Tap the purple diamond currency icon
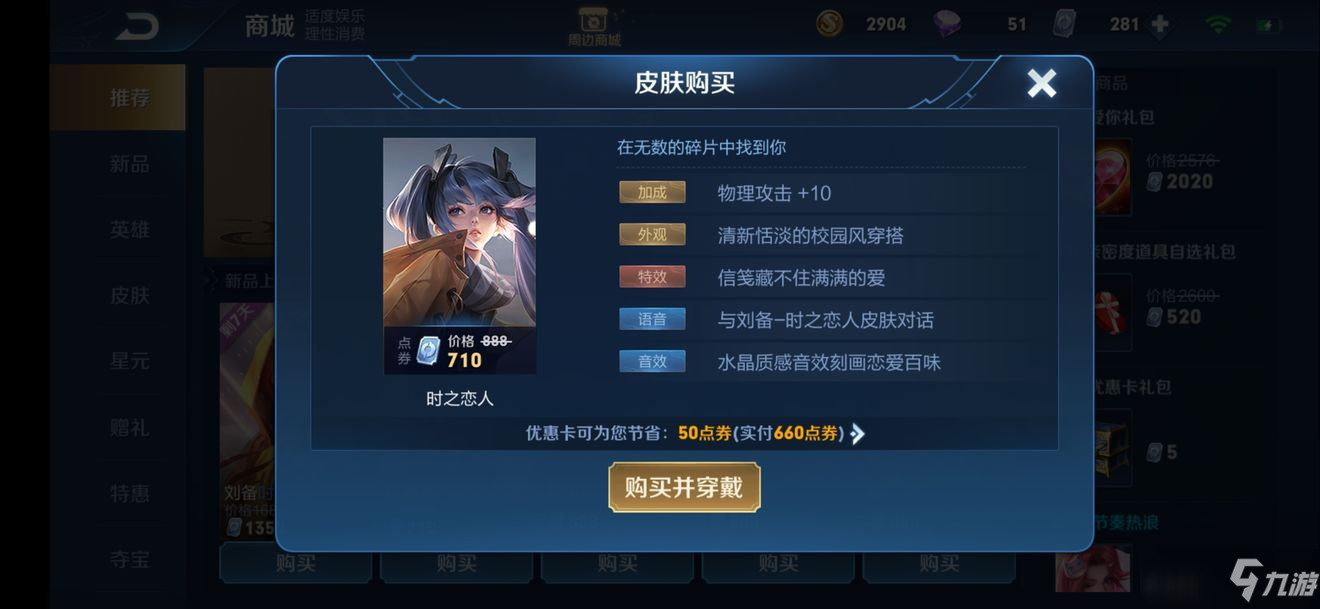 pos(947,24)
